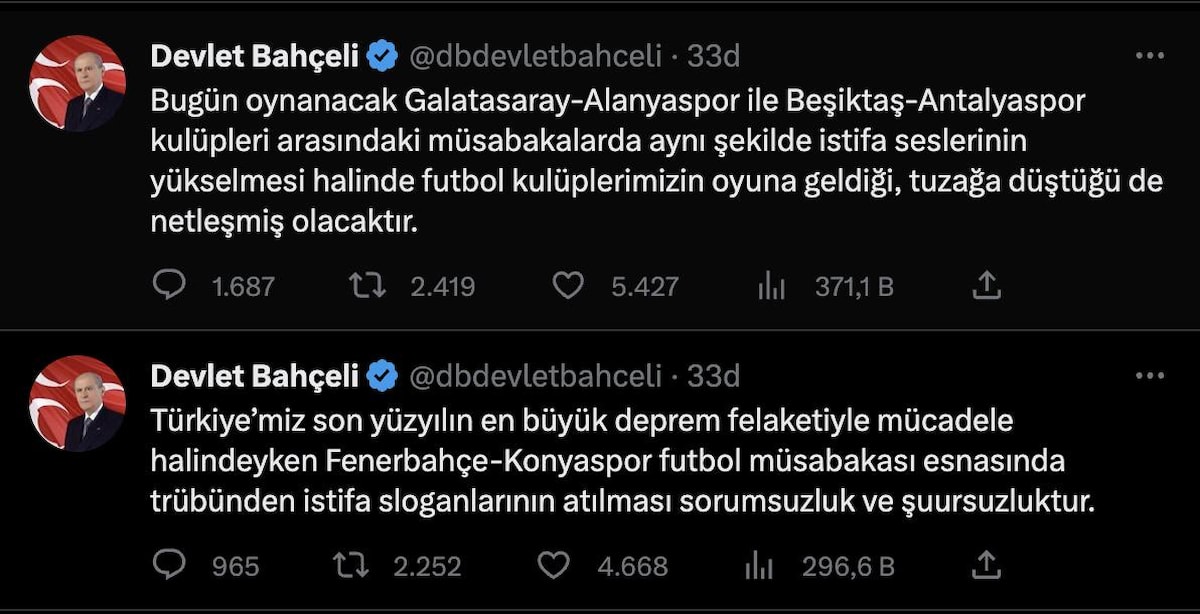
Task: Retweet the Fenerbahçe-Konyaspor tweet
Action: [351, 566]
